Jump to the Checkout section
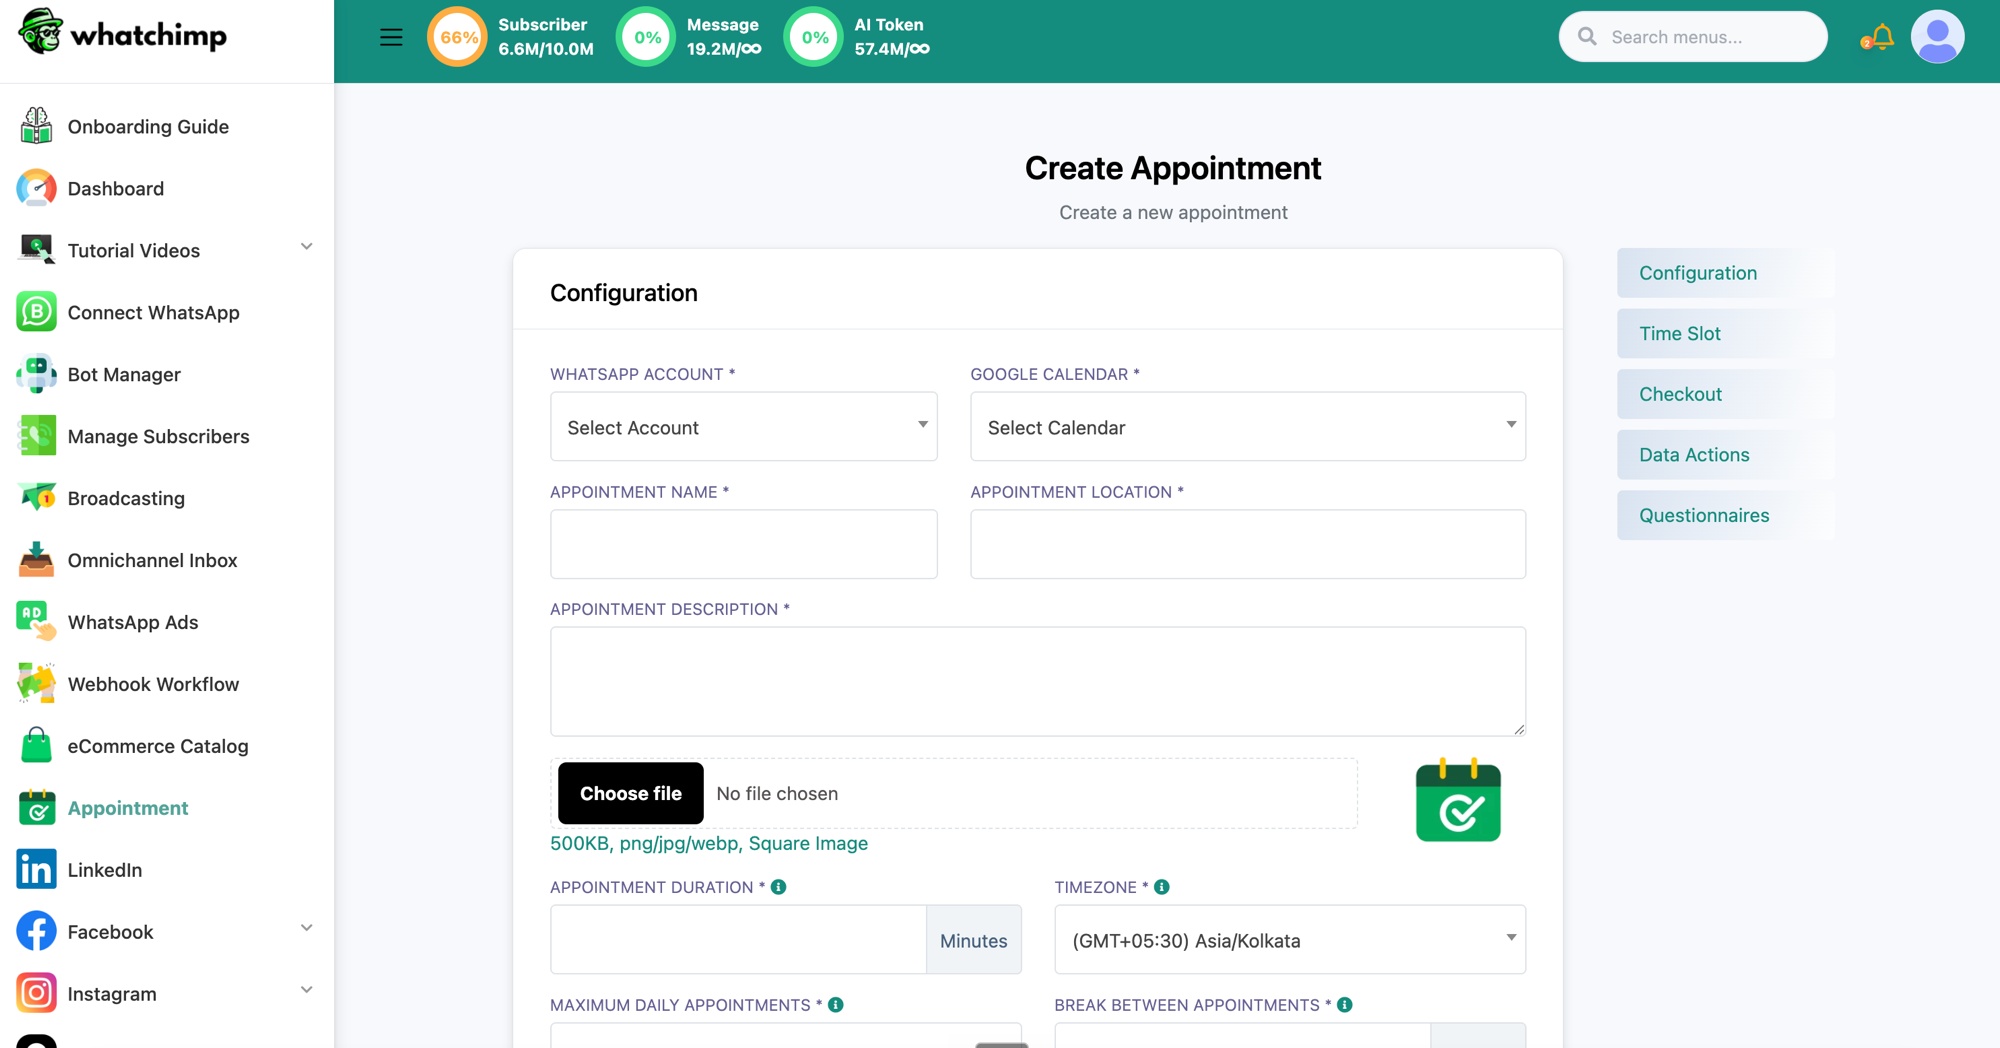2000x1048 pixels. coord(1725,394)
